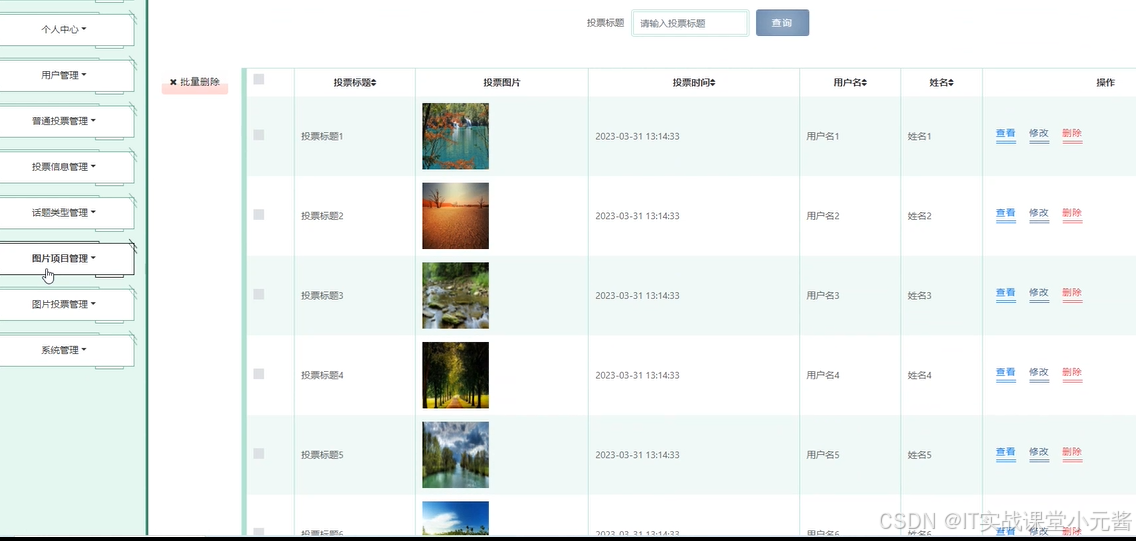Image resolution: width=1136 pixels, height=541 pixels.
Task: Expand the 系统管理 sidebar menu
Action: coord(64,350)
